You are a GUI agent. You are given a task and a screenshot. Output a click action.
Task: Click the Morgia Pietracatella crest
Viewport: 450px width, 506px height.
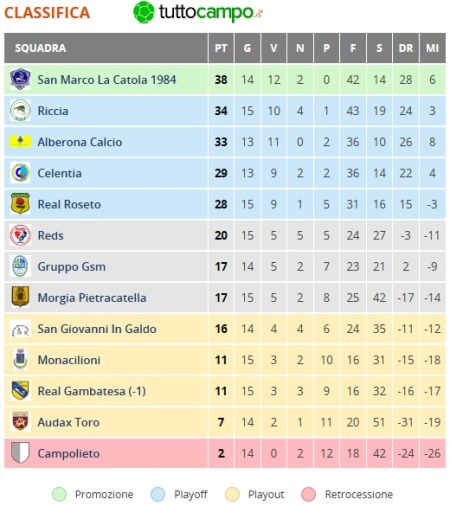[20, 297]
